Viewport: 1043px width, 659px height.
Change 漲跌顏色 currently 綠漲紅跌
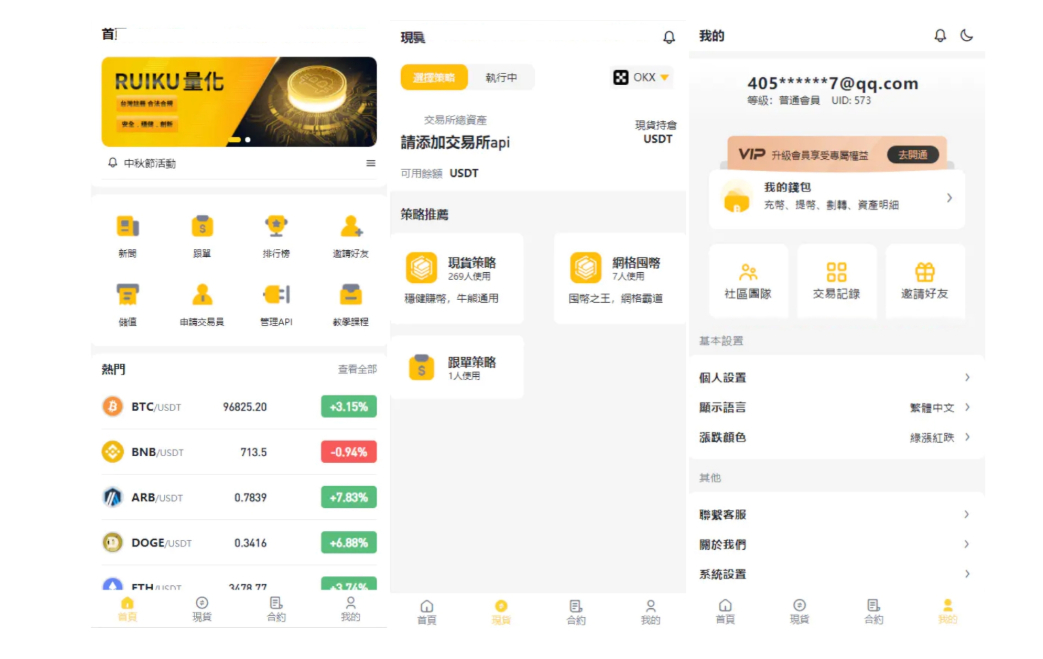[835, 437]
